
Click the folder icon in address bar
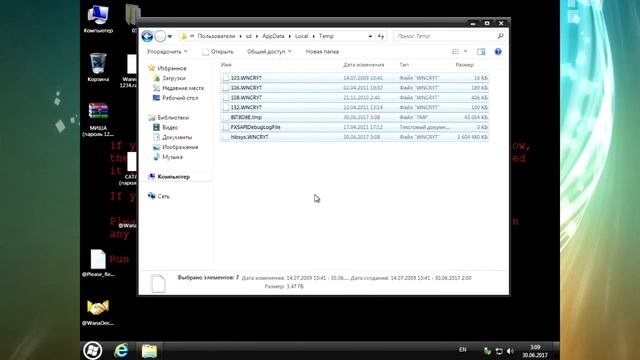click(x=184, y=36)
